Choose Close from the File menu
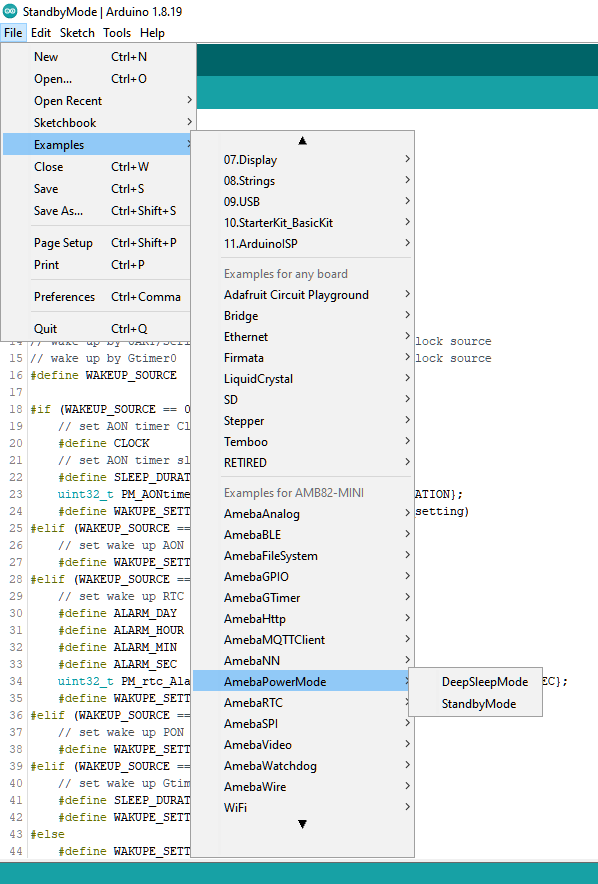This screenshot has height=884, width=598. coord(99,167)
